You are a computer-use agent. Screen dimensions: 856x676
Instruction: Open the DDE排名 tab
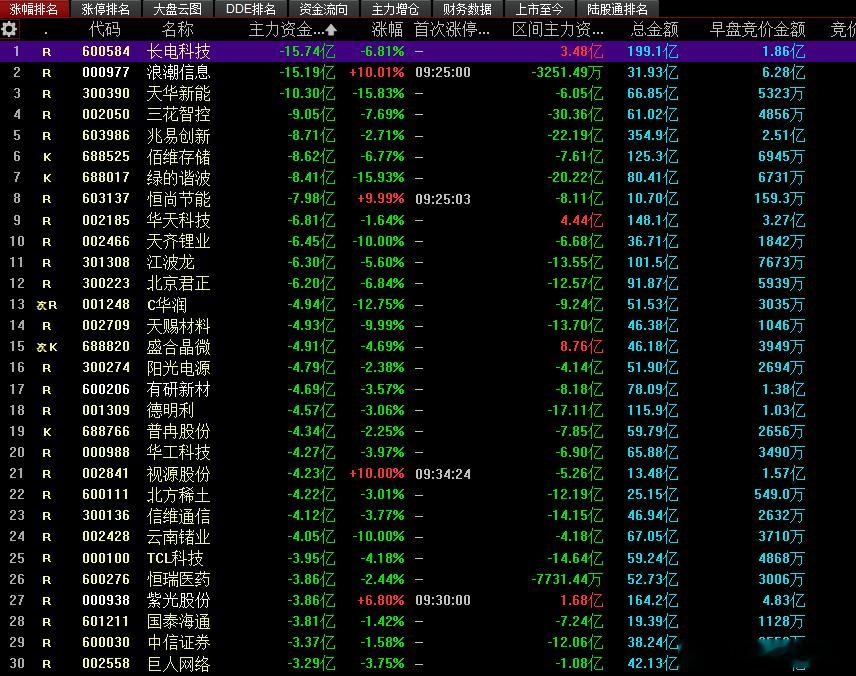(x=250, y=9)
